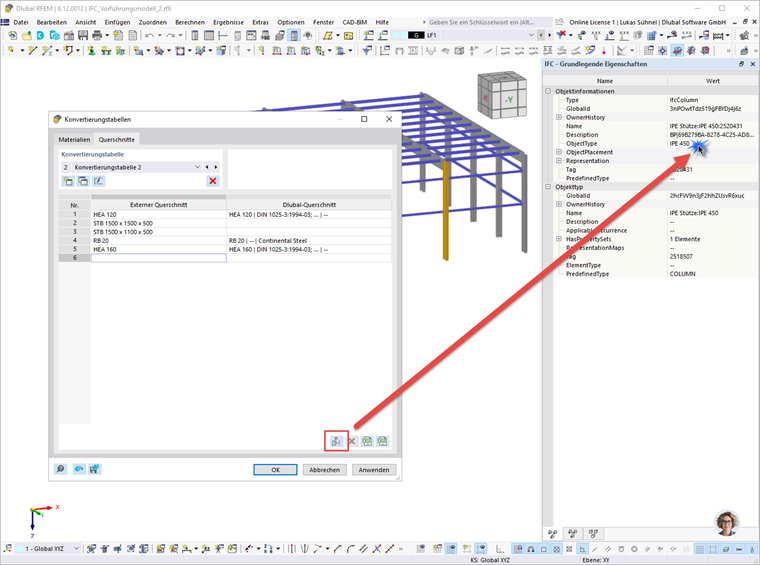
Task: Switch to the Materialien tab
Action: pos(74,140)
